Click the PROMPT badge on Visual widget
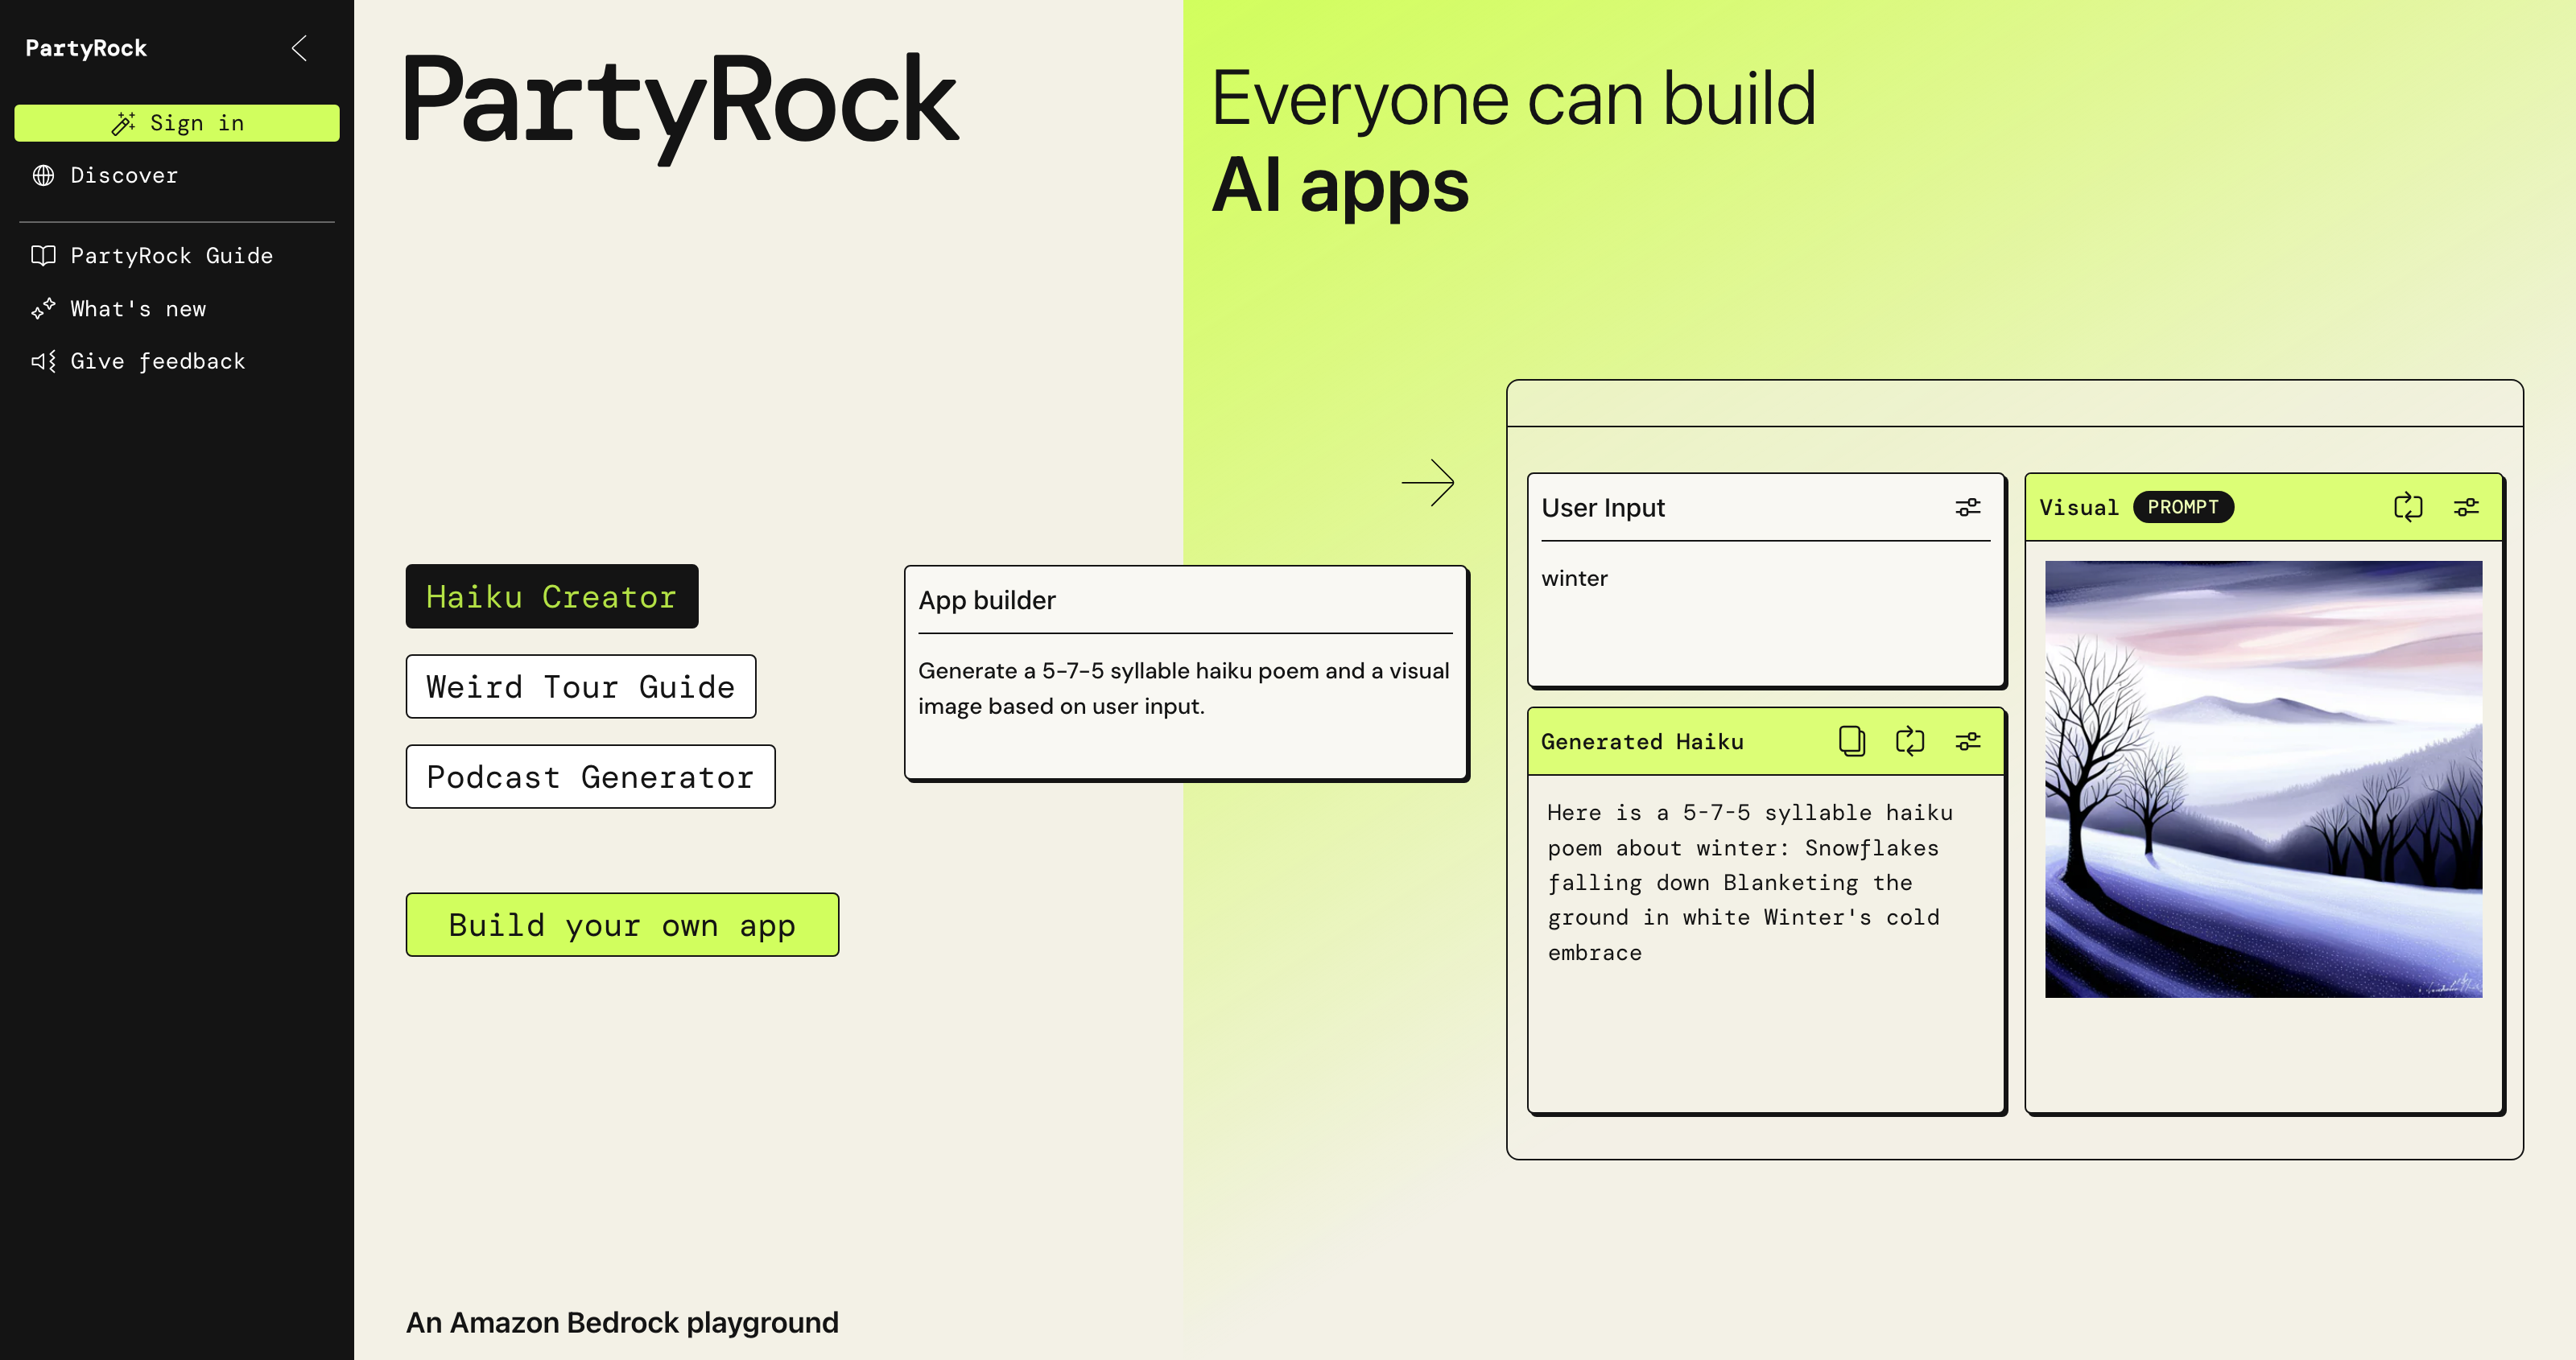The width and height of the screenshot is (2576, 1360). click(2183, 507)
